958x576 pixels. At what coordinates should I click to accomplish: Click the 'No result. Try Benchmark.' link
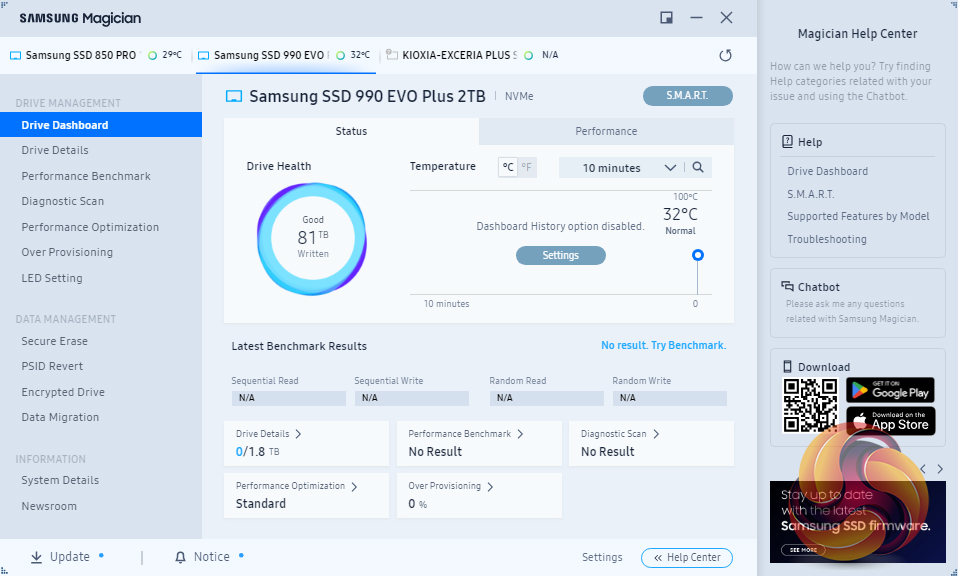(x=664, y=345)
